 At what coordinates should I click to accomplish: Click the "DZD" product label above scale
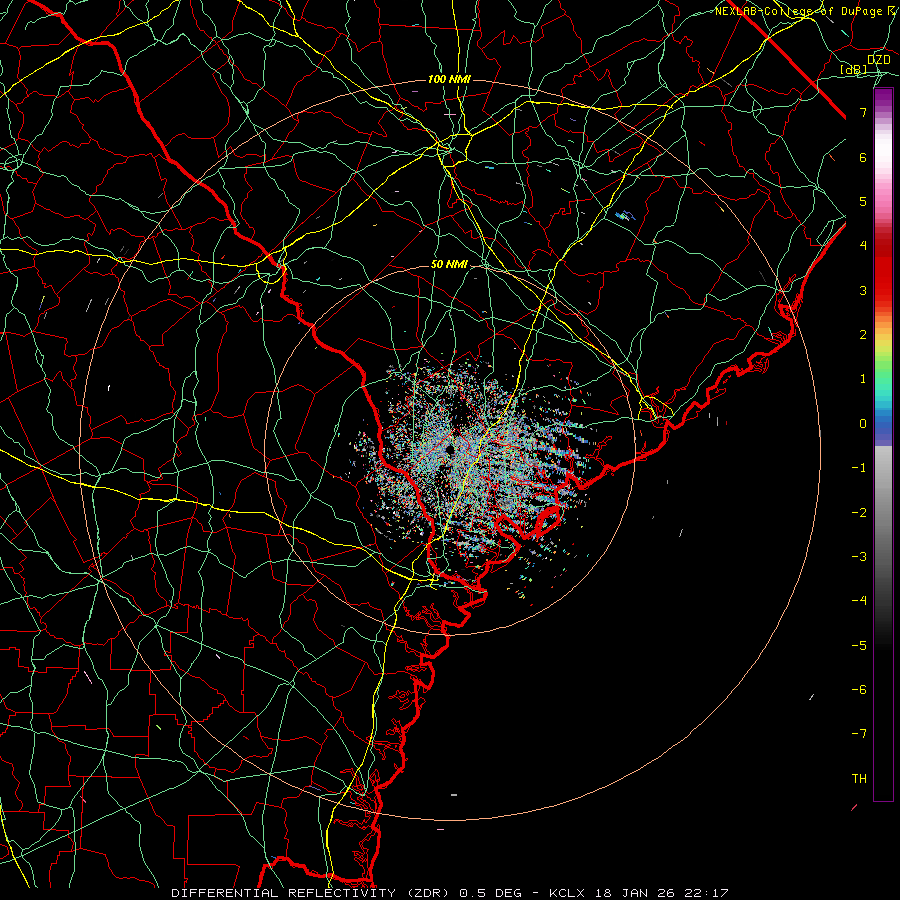[x=878, y=60]
